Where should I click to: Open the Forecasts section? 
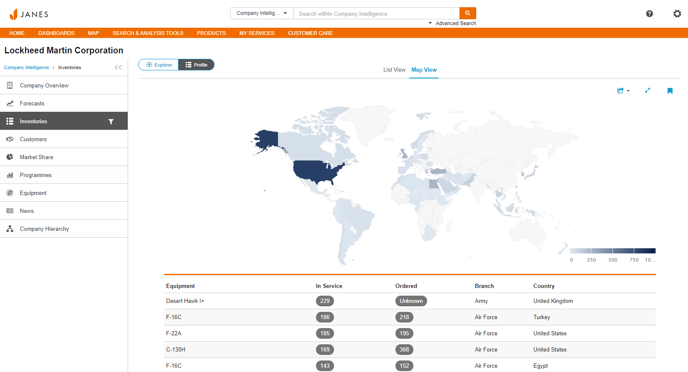(x=64, y=104)
